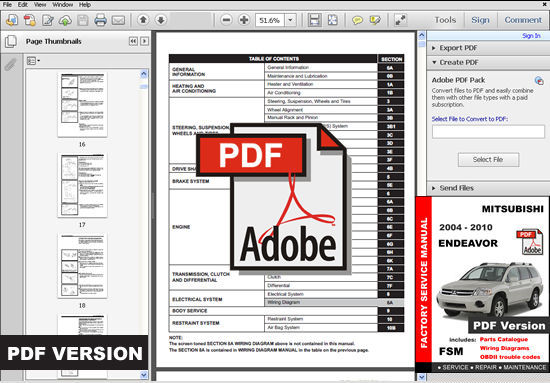
Task: Zoom in with the plus button
Action: point(244,20)
